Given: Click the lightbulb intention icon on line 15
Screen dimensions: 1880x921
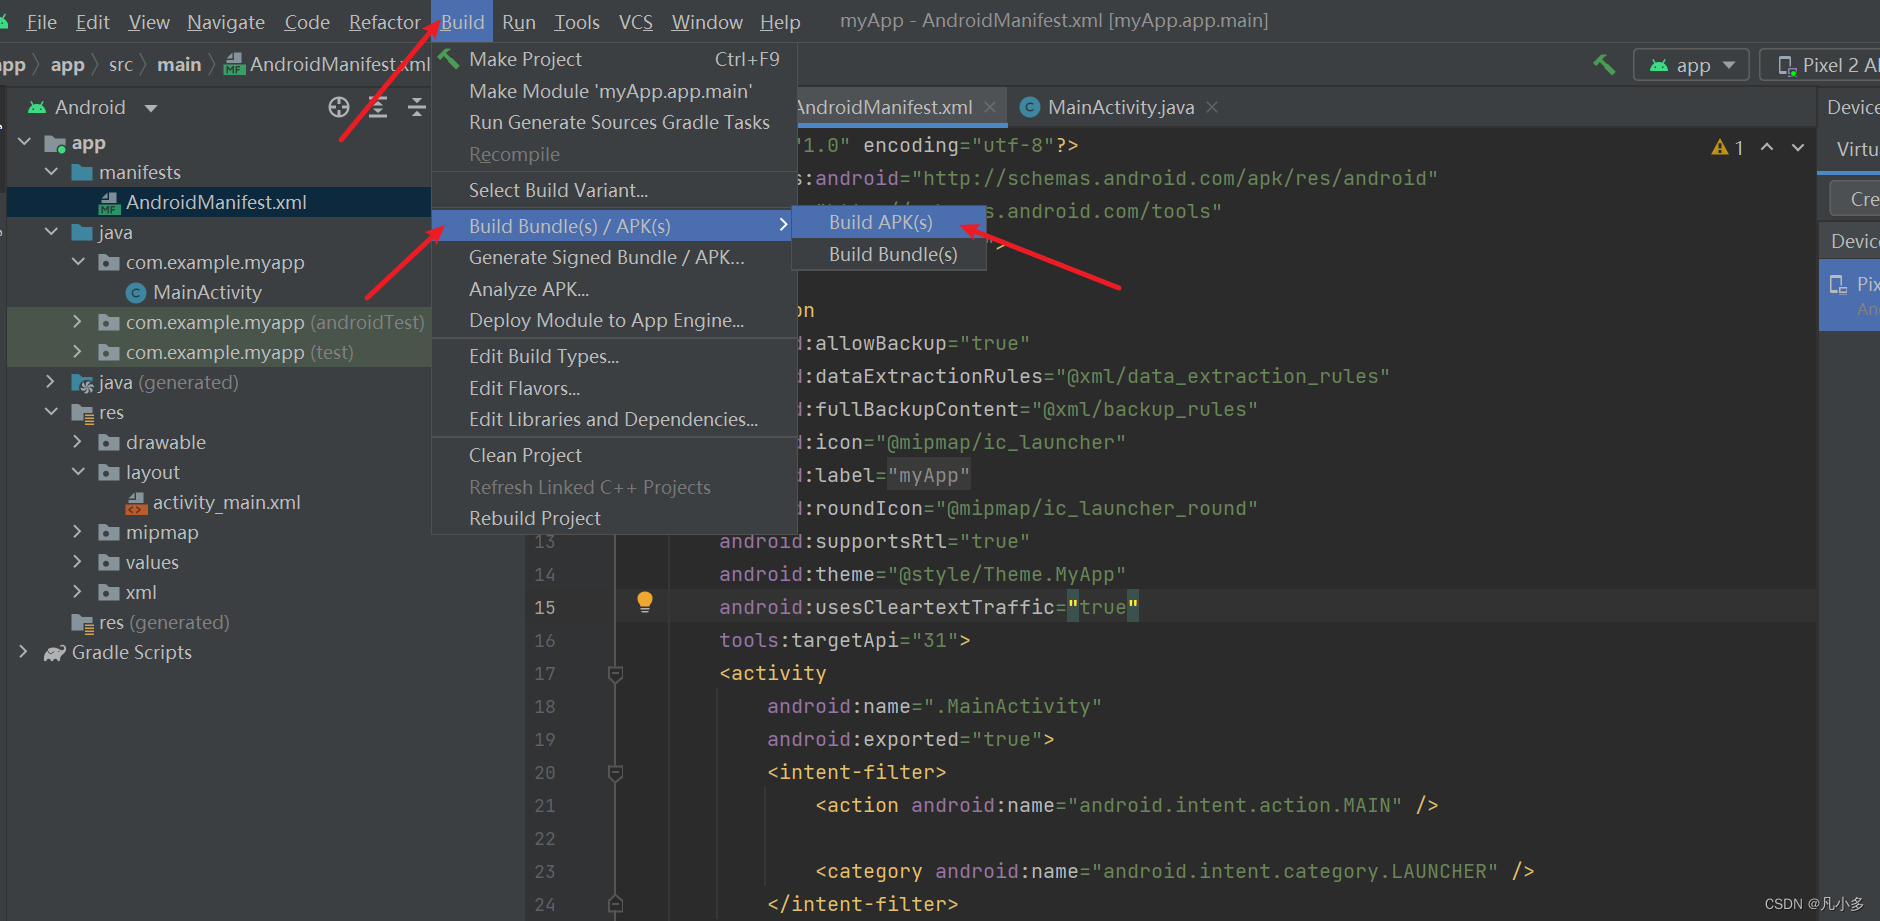Looking at the screenshot, I should coord(645,602).
